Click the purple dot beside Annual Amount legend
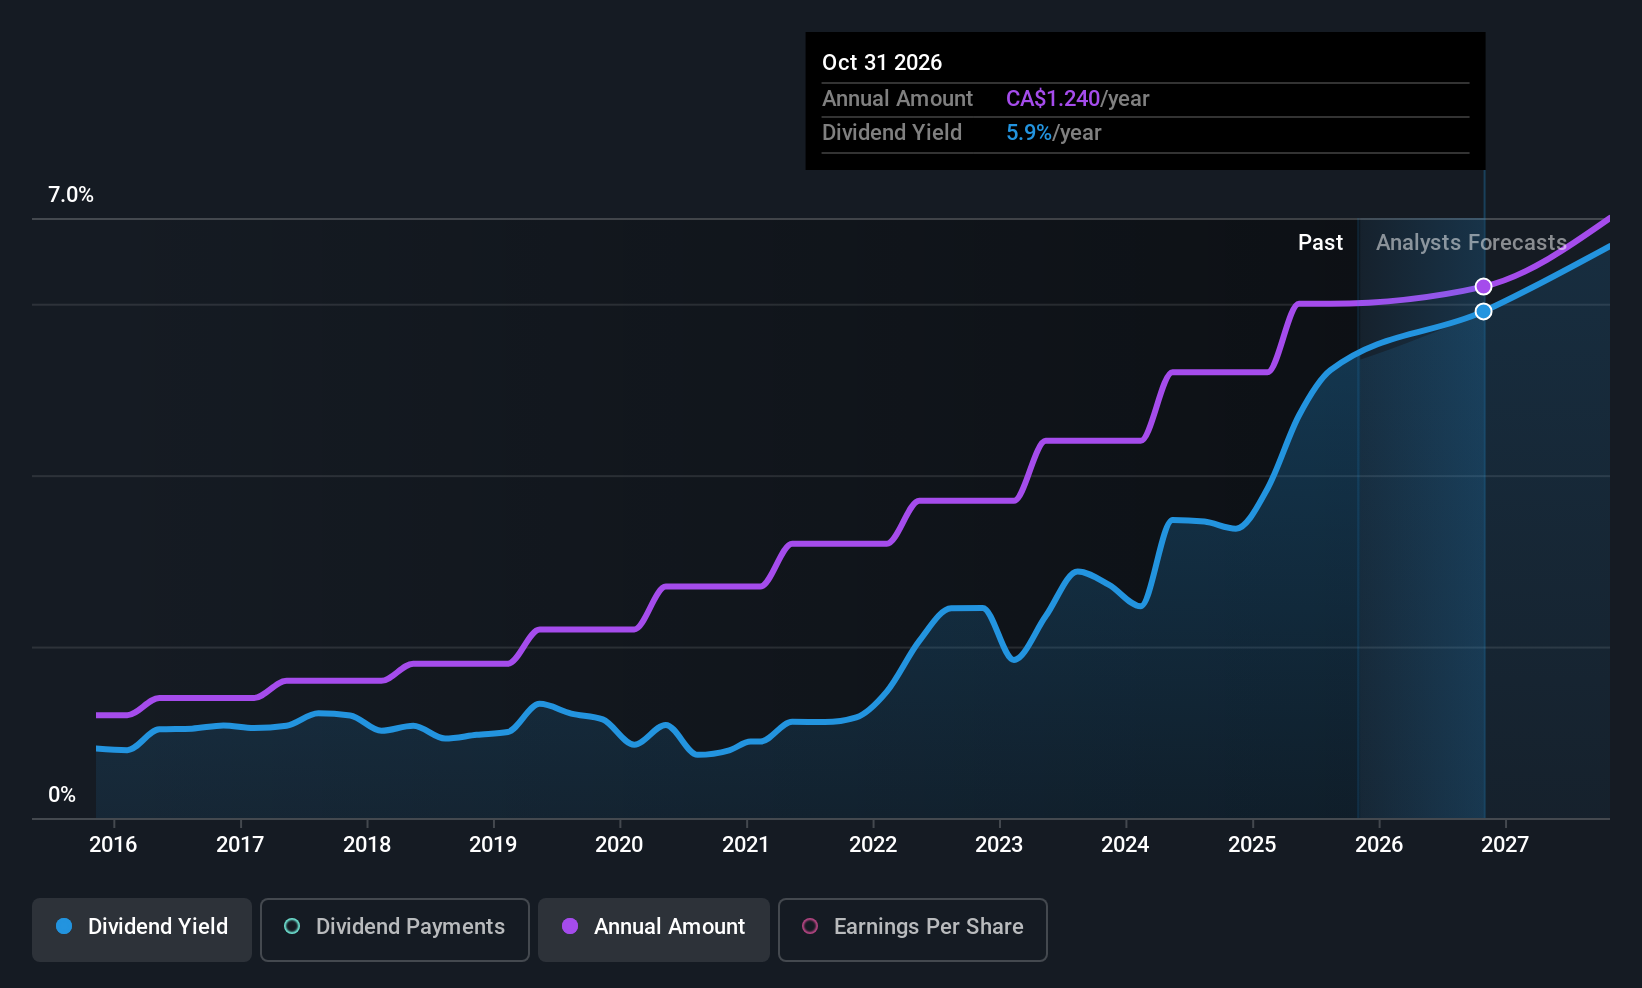This screenshot has height=988, width=1642. pyautogui.click(x=570, y=926)
